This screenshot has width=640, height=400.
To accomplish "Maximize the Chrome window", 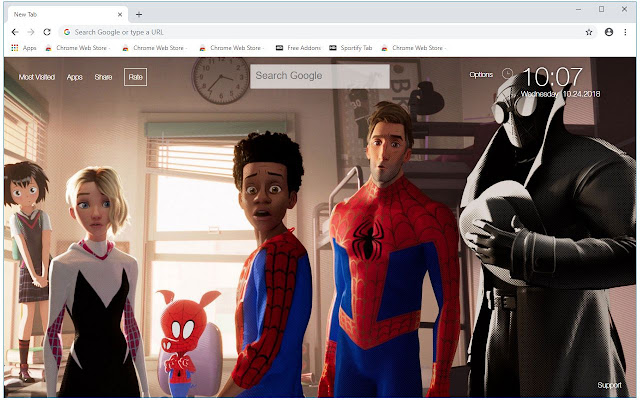I will pos(601,9).
